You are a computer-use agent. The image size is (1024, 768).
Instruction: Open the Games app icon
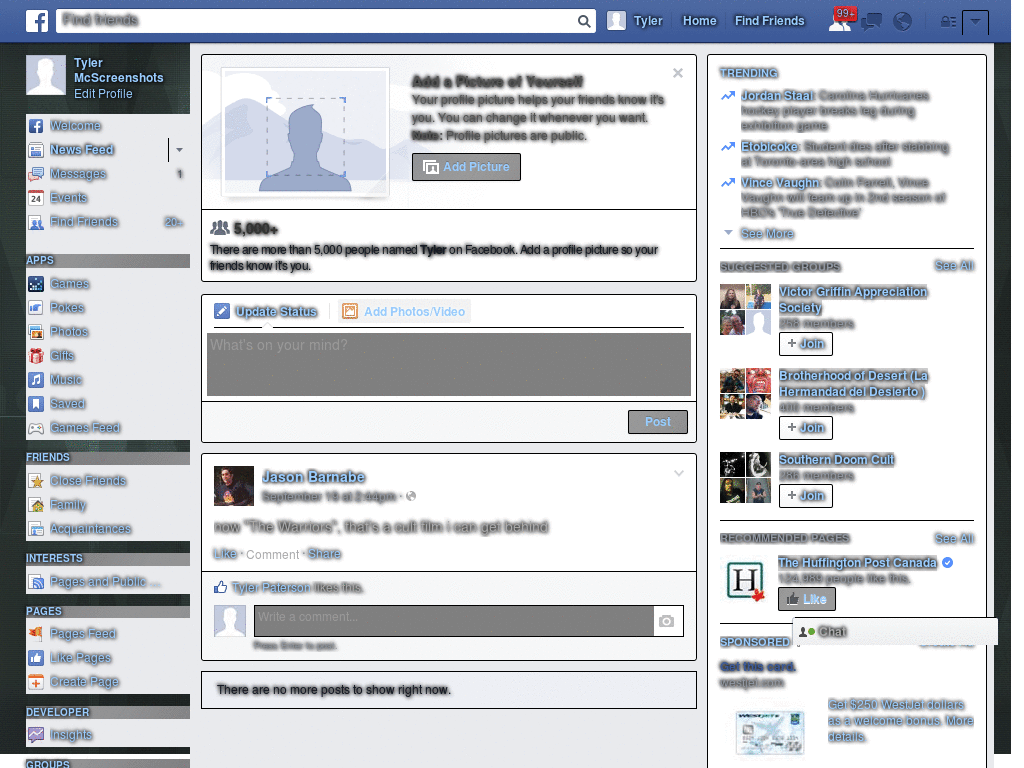click(x=36, y=284)
